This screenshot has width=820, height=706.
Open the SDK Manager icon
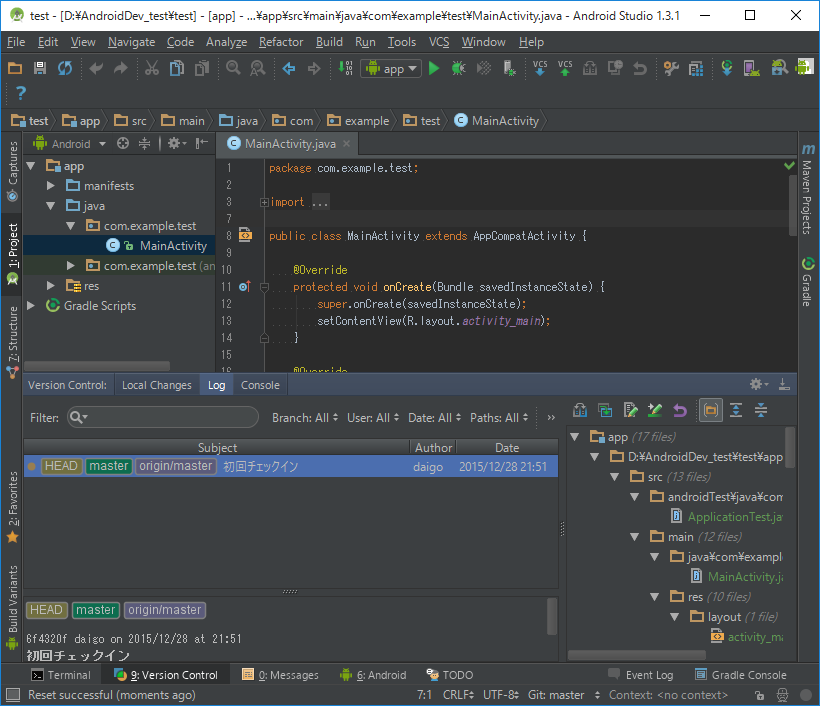point(779,68)
